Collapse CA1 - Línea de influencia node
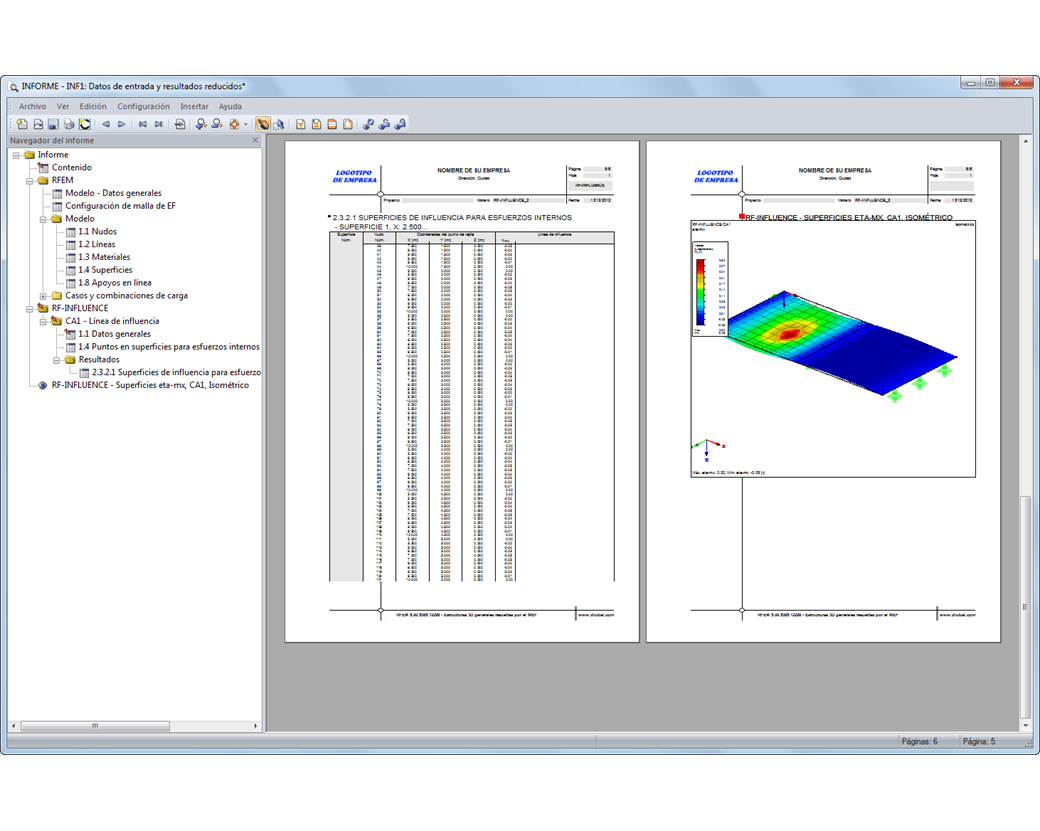The image size is (1040, 831). click(x=43, y=321)
